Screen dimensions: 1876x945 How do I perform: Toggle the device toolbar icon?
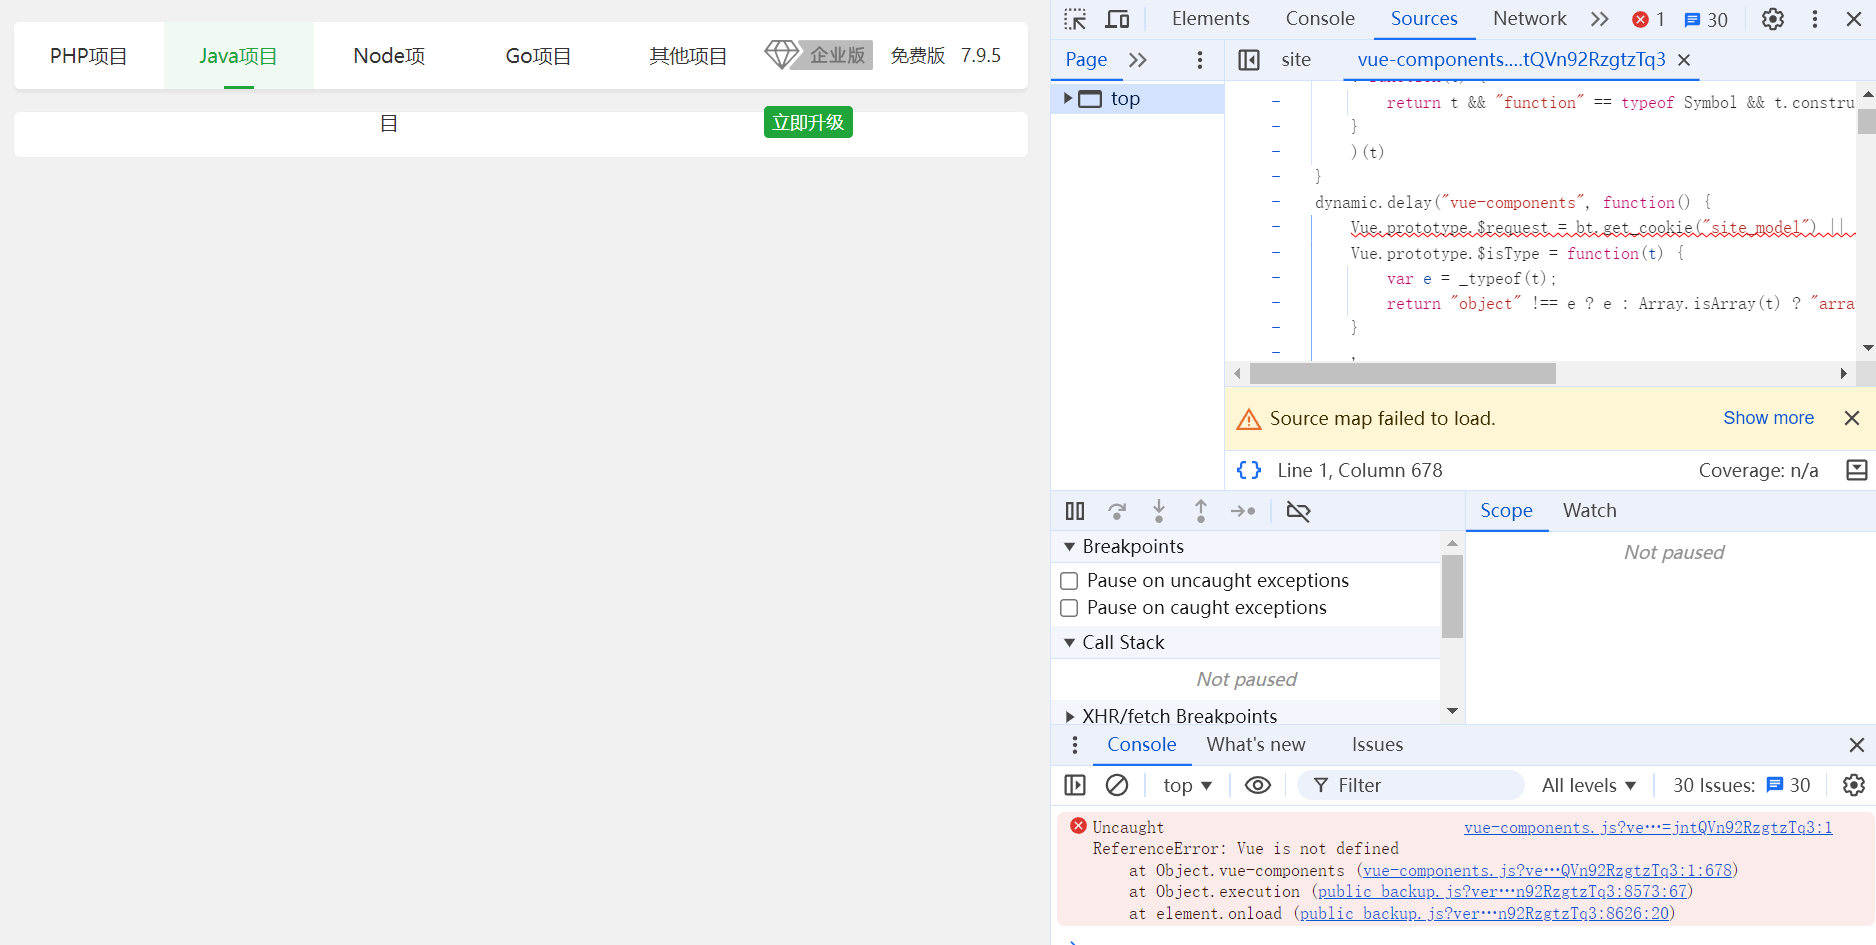tap(1117, 19)
